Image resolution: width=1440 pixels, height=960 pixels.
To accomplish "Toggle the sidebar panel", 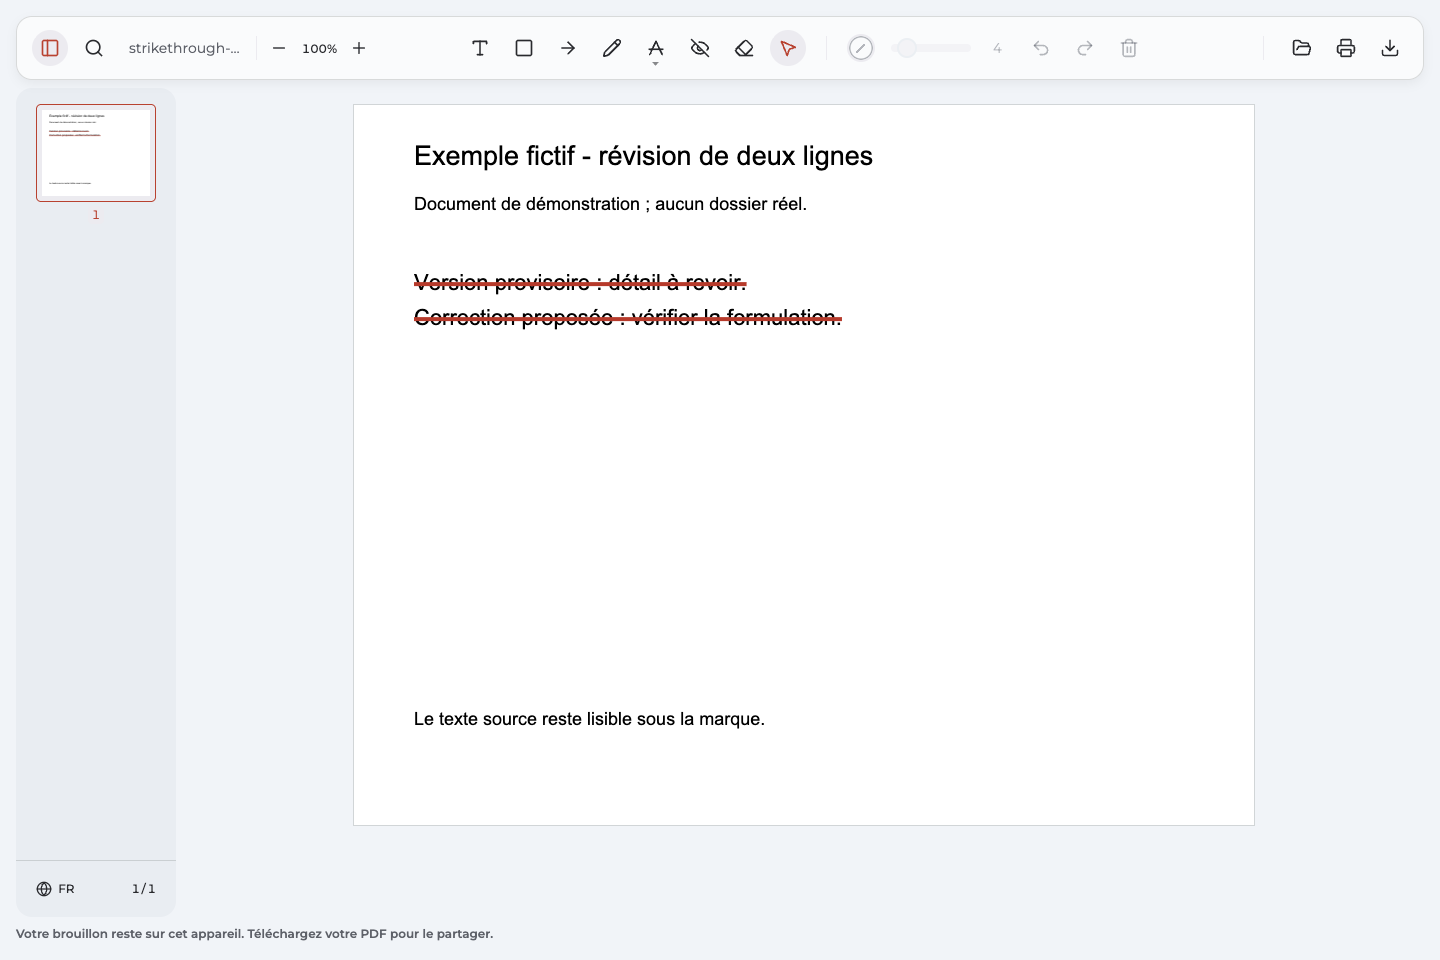I will (50, 48).
